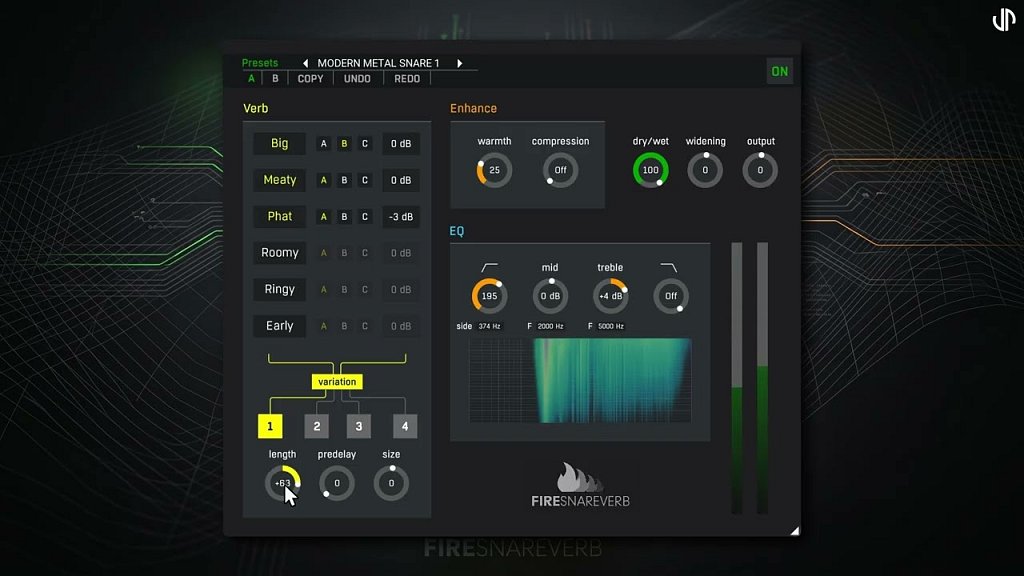Enable the Roomy verb layer

click(x=280, y=253)
